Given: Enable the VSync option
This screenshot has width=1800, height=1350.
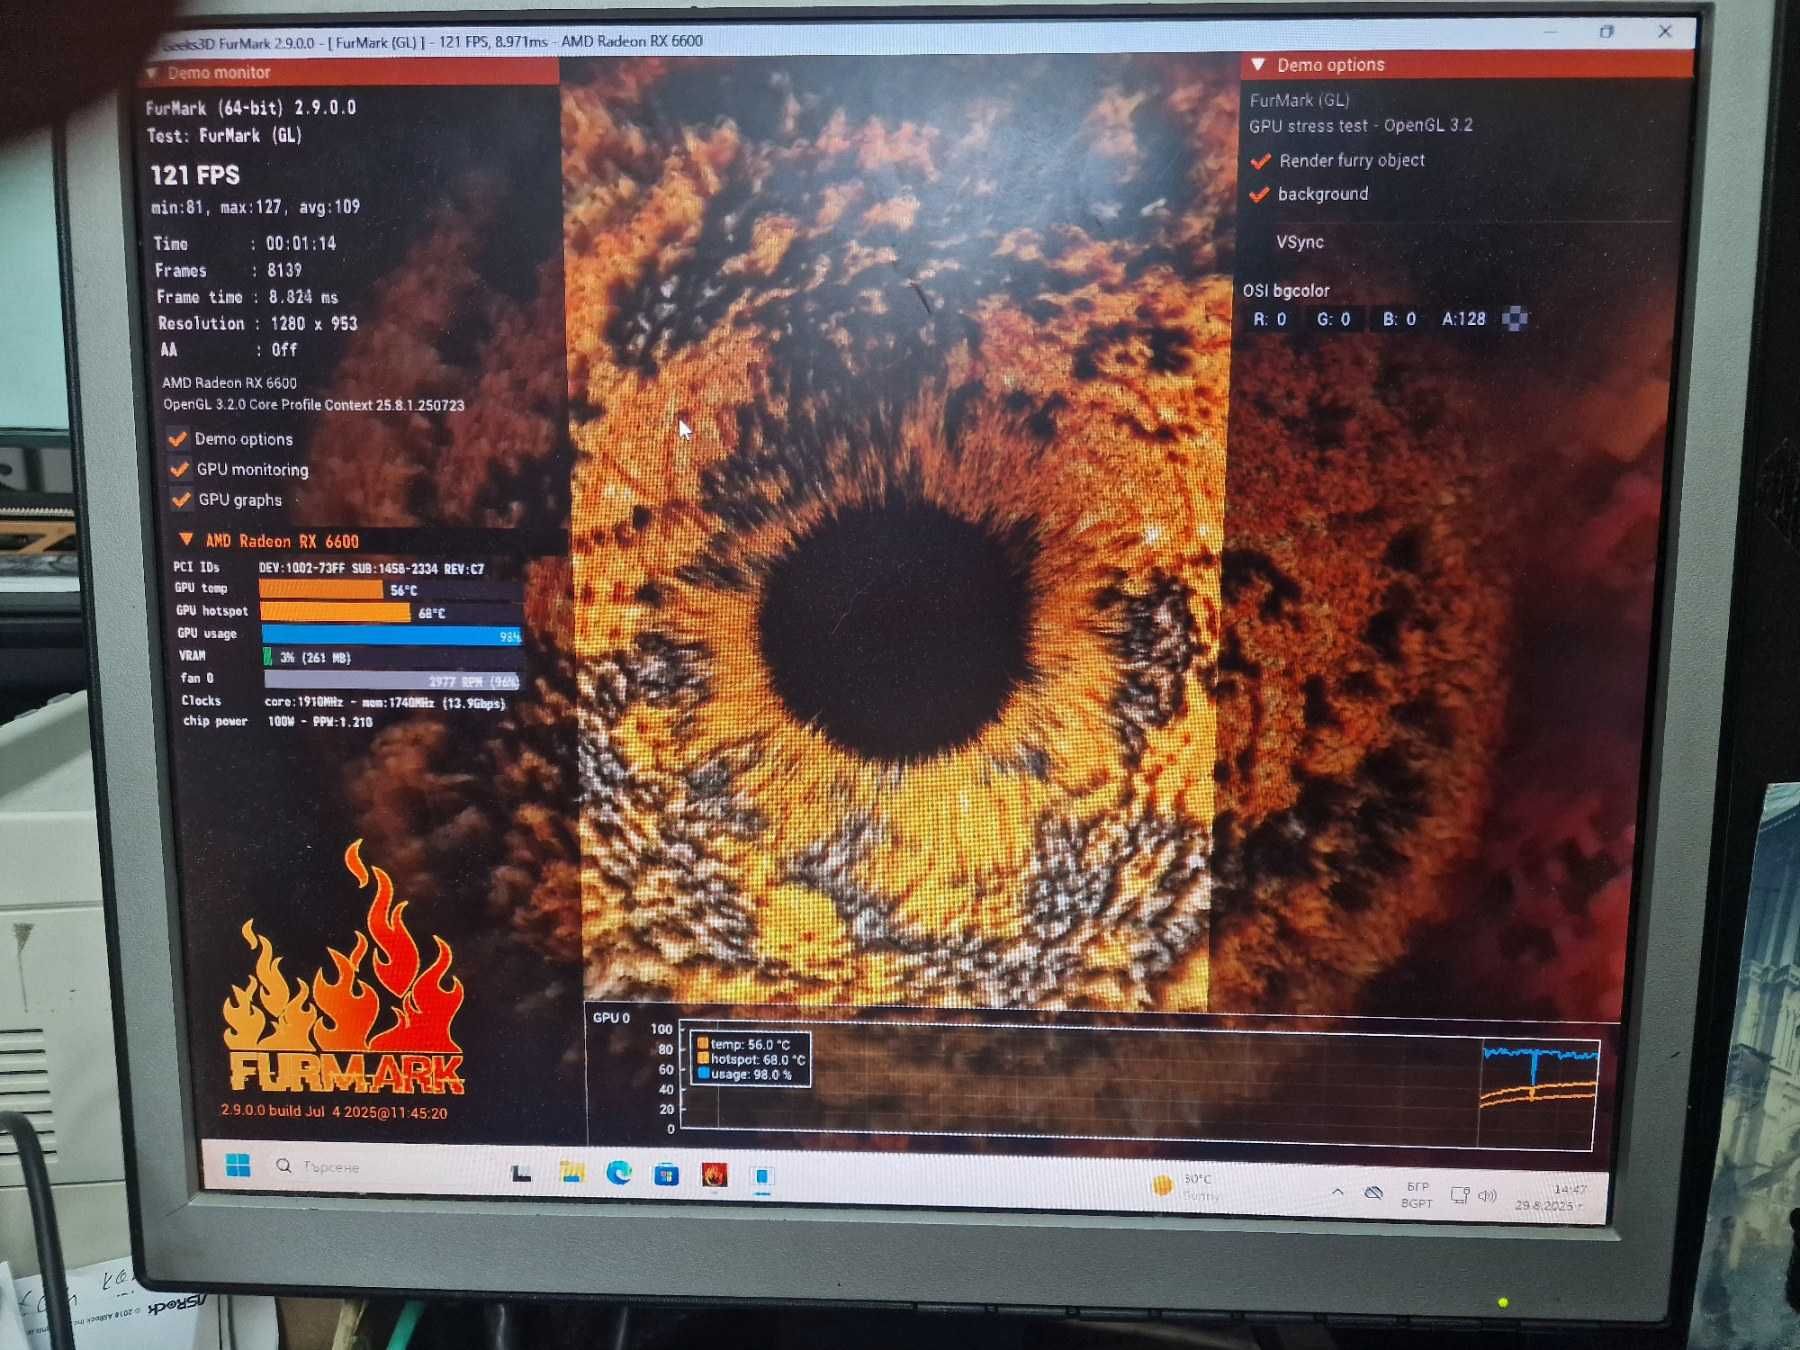Looking at the screenshot, I should click(x=1299, y=242).
